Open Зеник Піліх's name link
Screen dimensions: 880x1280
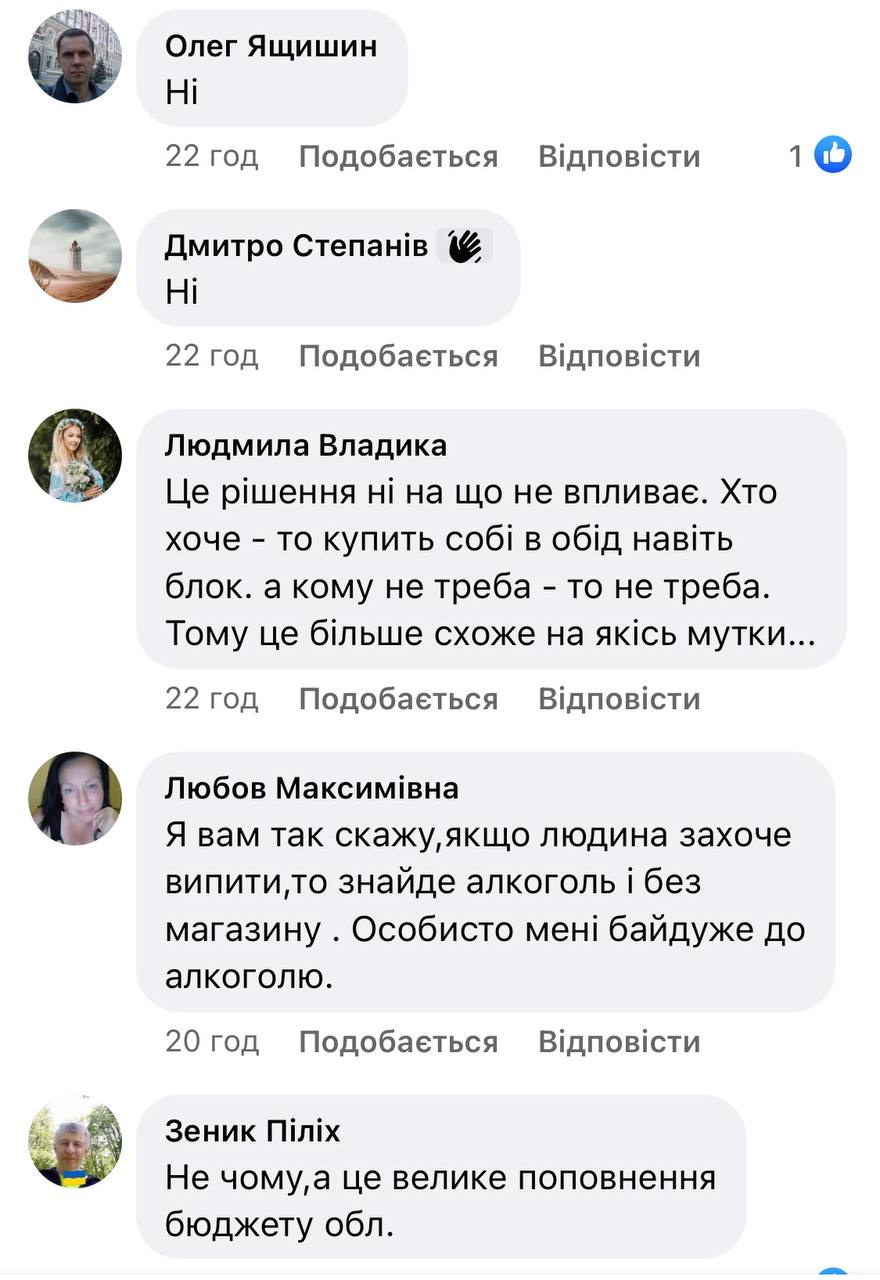252,1131
